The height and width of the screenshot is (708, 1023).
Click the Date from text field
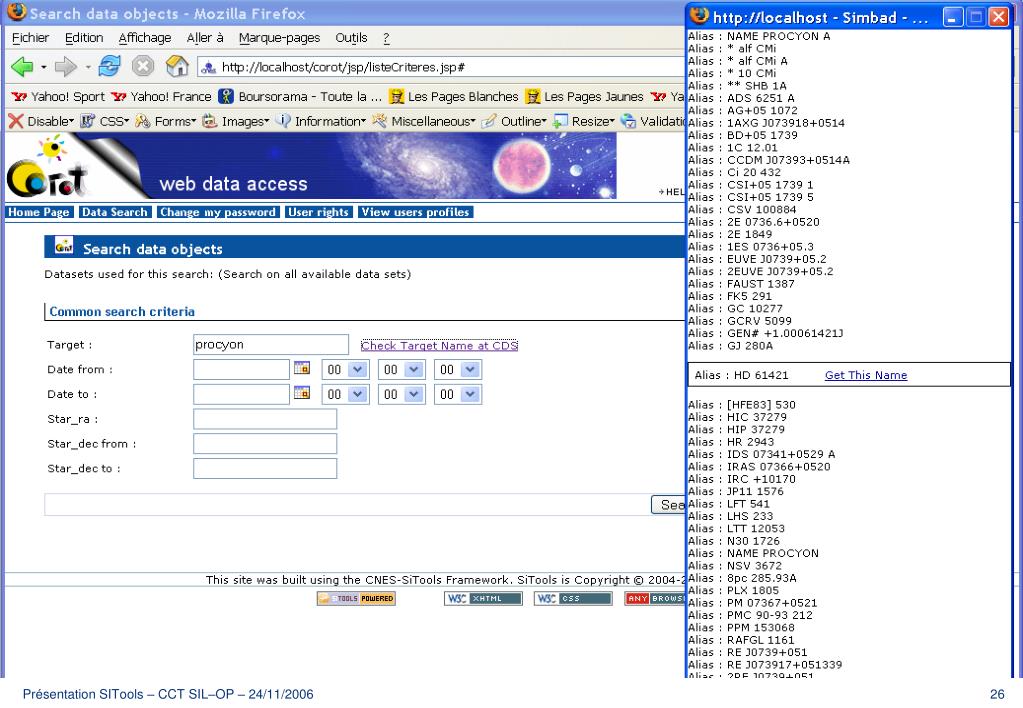coord(241,369)
